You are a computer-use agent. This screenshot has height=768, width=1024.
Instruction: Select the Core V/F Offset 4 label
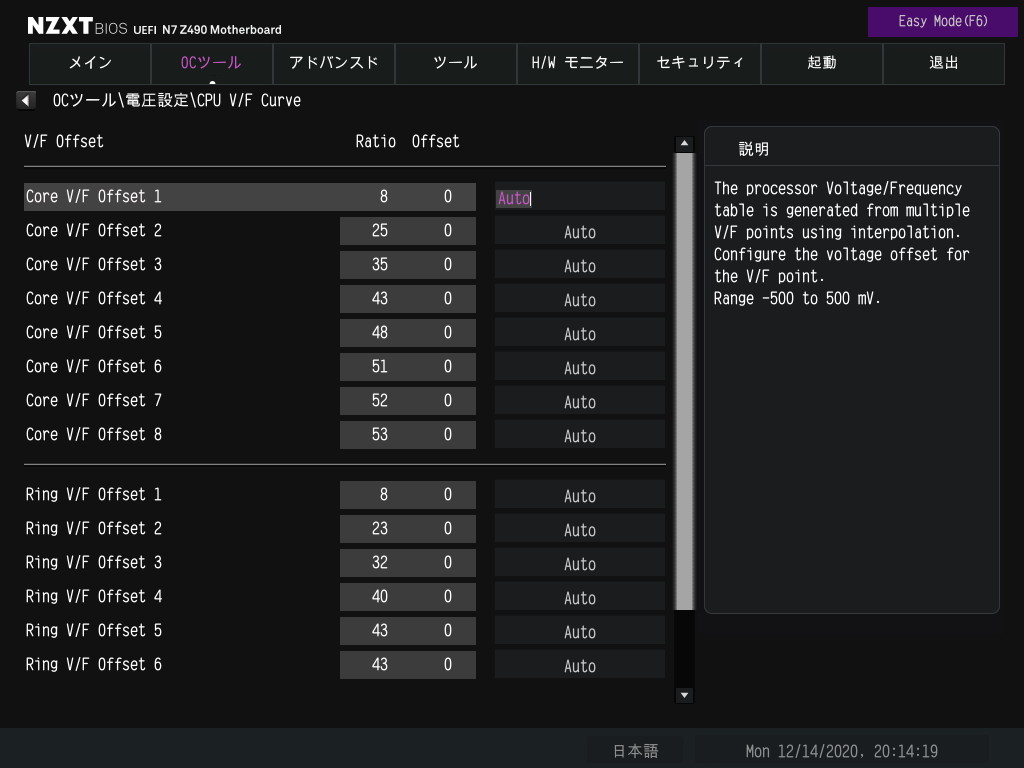pyautogui.click(x=93, y=298)
